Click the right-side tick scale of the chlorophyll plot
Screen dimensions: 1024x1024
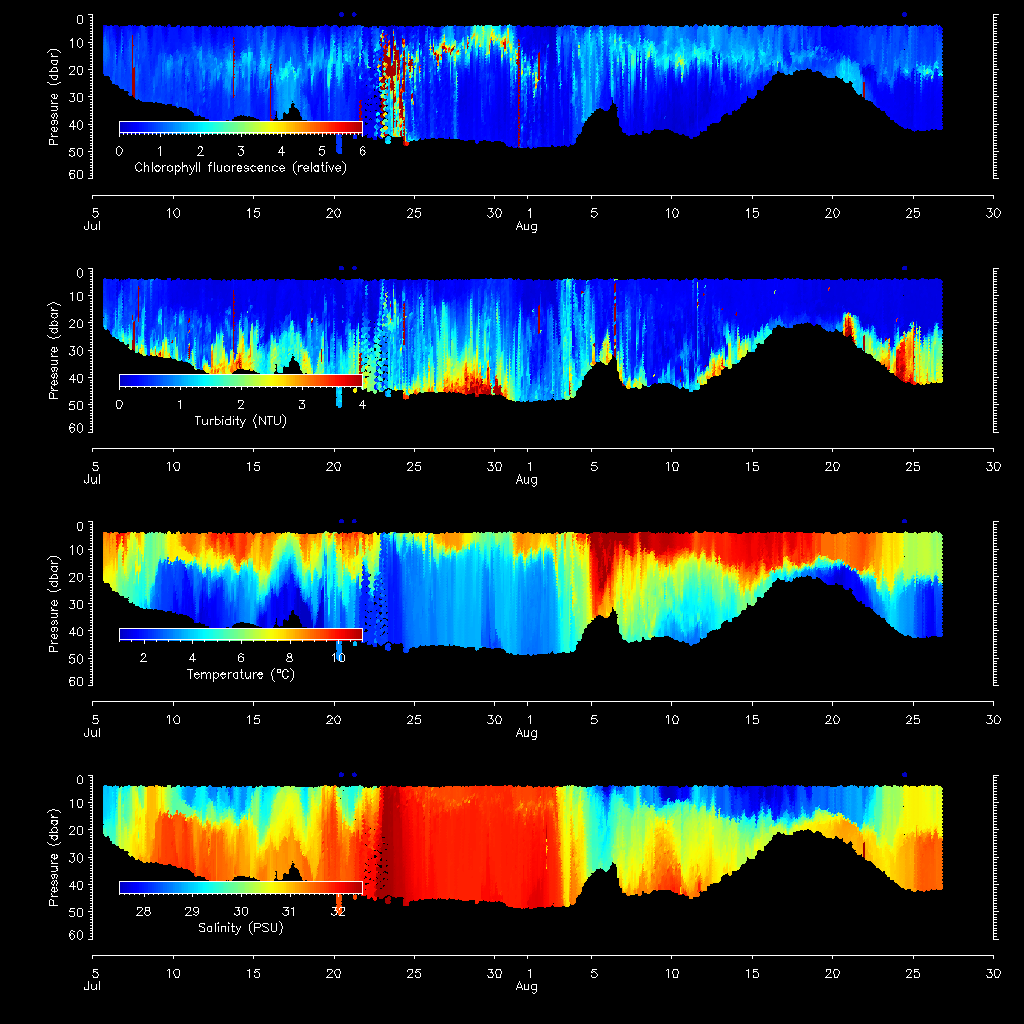click(994, 97)
